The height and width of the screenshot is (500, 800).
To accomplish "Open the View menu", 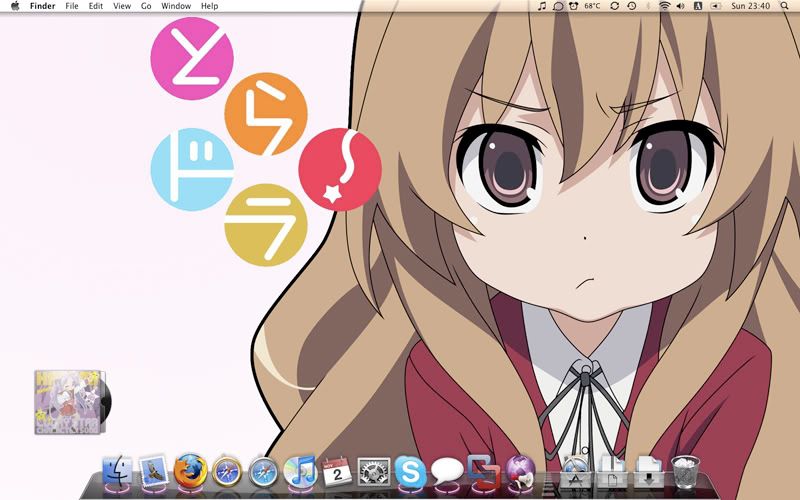I will tap(122, 6).
